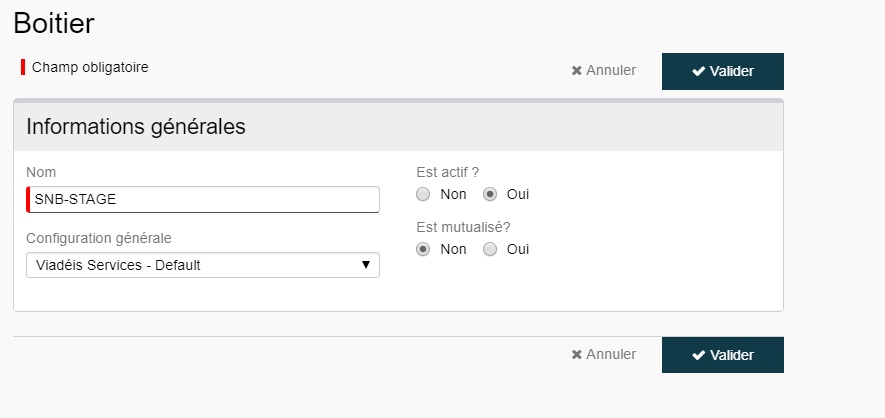Screen dimensions: 885x418
Task: Click the Boitier page heading
Action: [54, 24]
